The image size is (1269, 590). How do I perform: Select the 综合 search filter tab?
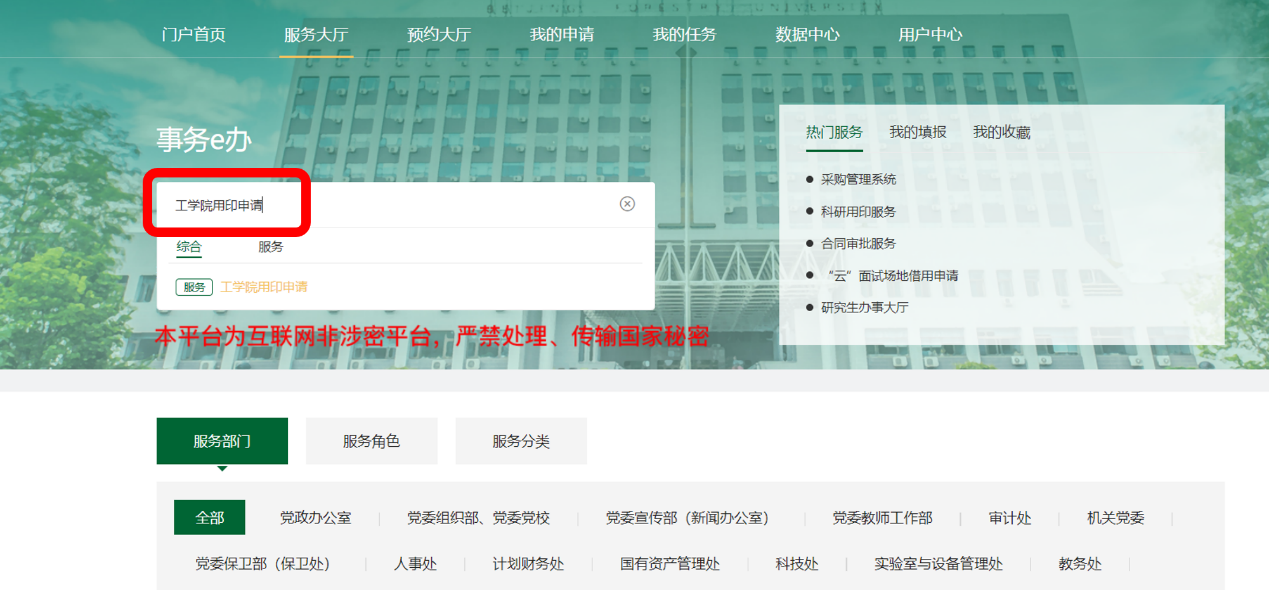point(189,247)
